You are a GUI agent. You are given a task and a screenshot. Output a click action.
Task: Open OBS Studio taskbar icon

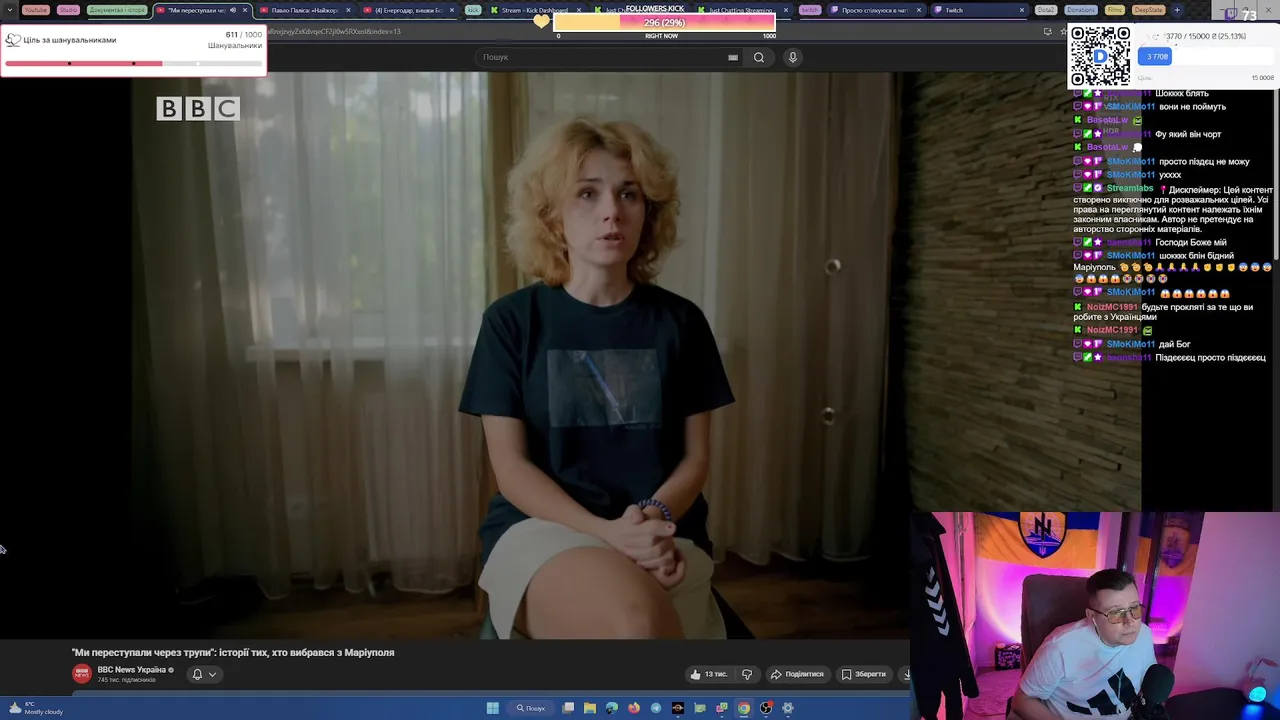pos(766,708)
